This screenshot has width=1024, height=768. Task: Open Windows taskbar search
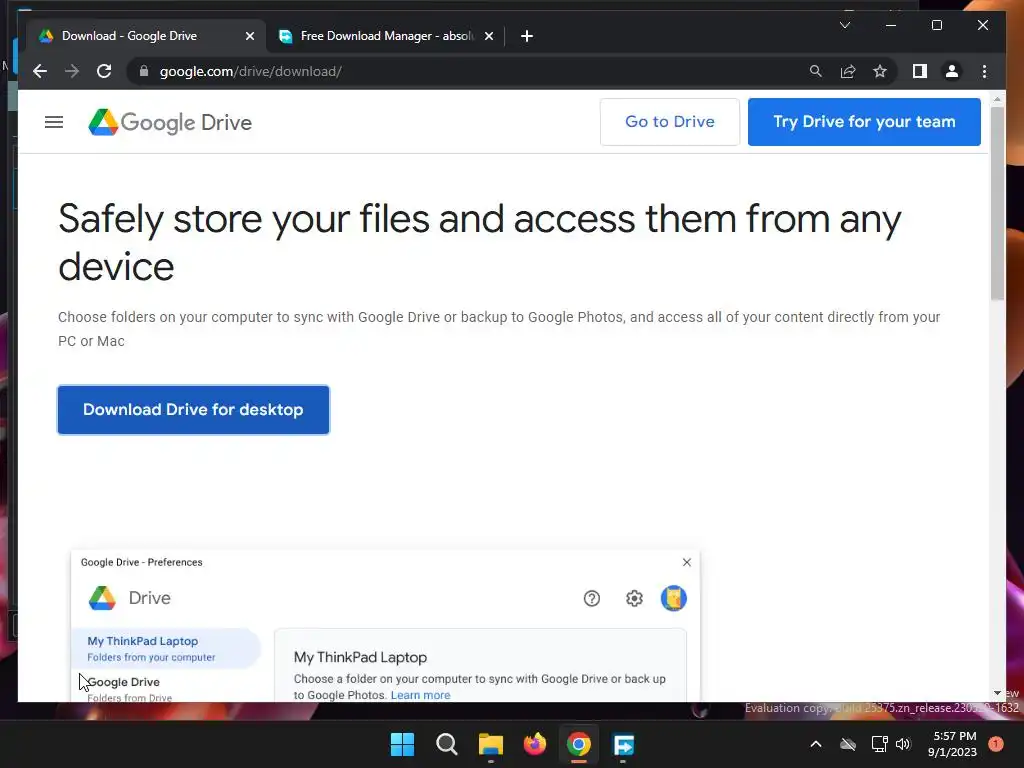click(x=447, y=744)
